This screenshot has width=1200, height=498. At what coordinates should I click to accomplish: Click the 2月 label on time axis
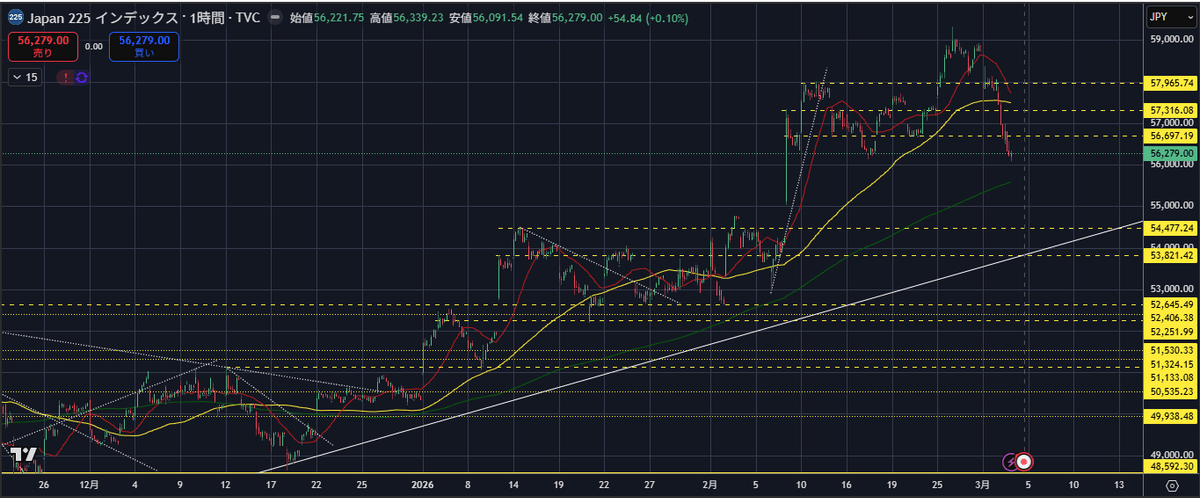click(x=711, y=484)
